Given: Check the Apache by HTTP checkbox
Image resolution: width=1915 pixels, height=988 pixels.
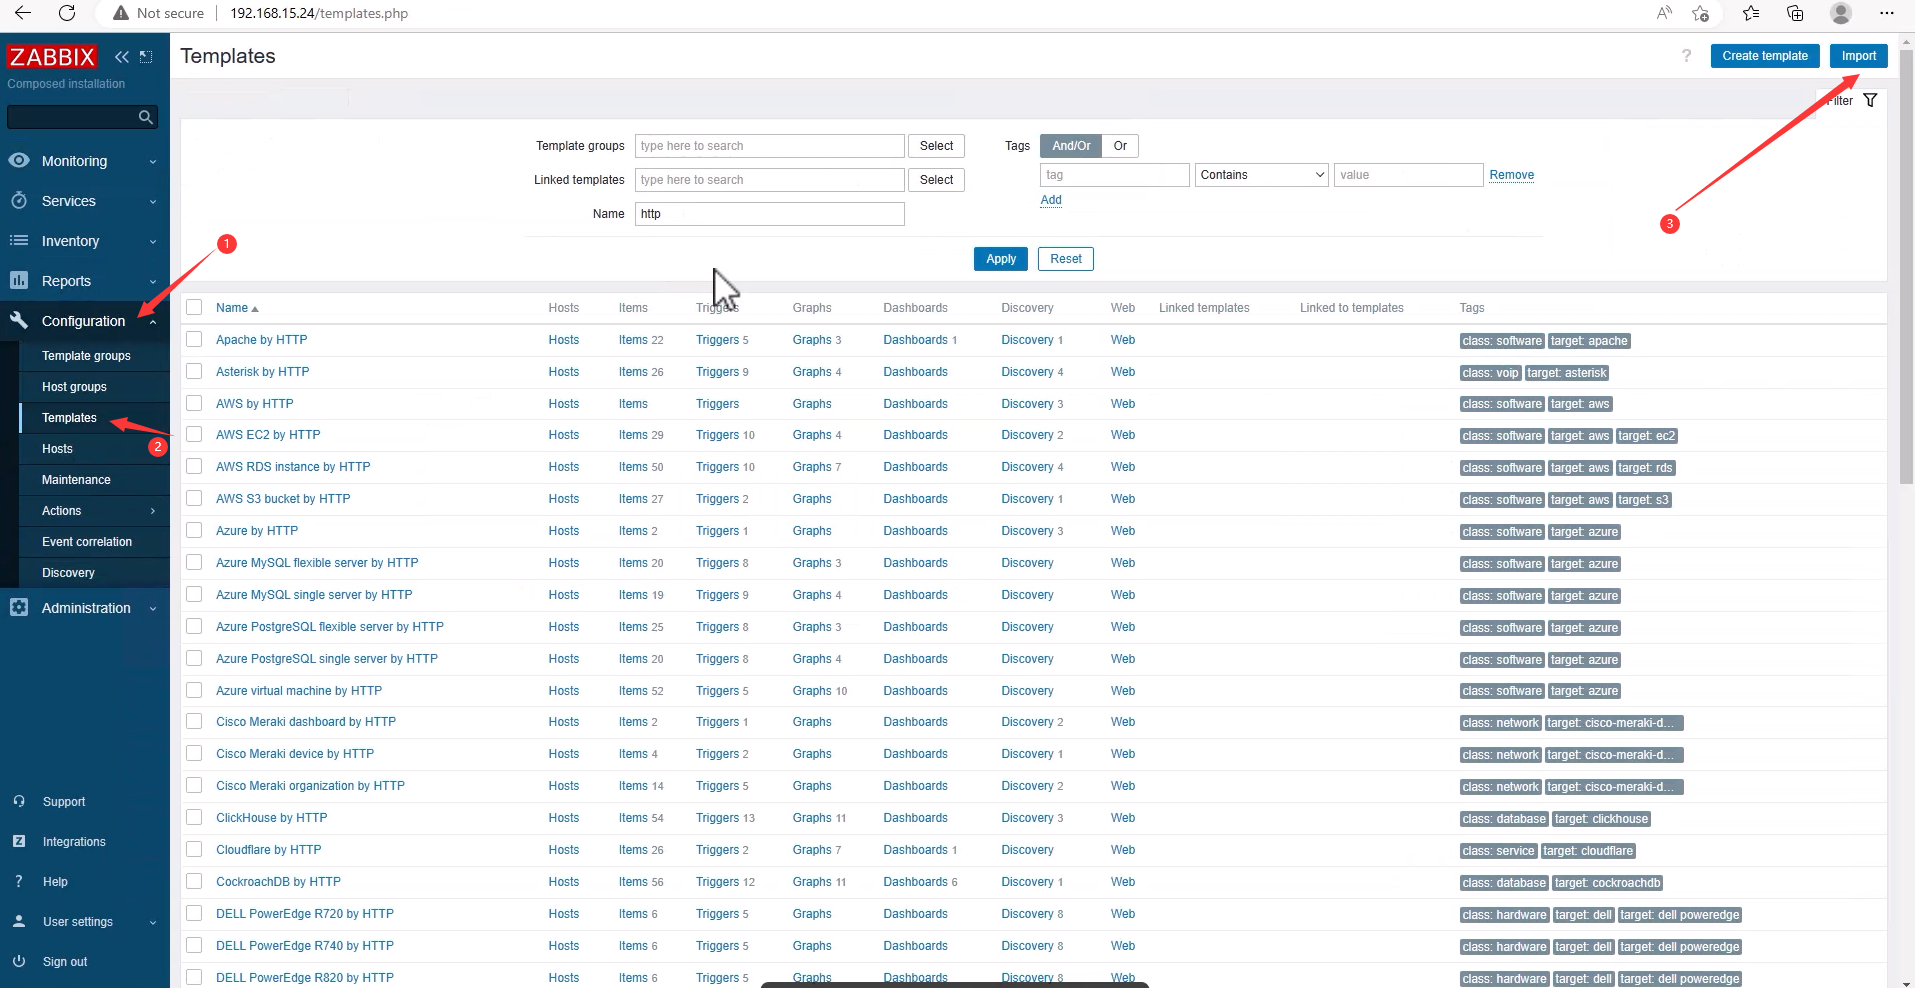Looking at the screenshot, I should click(194, 340).
